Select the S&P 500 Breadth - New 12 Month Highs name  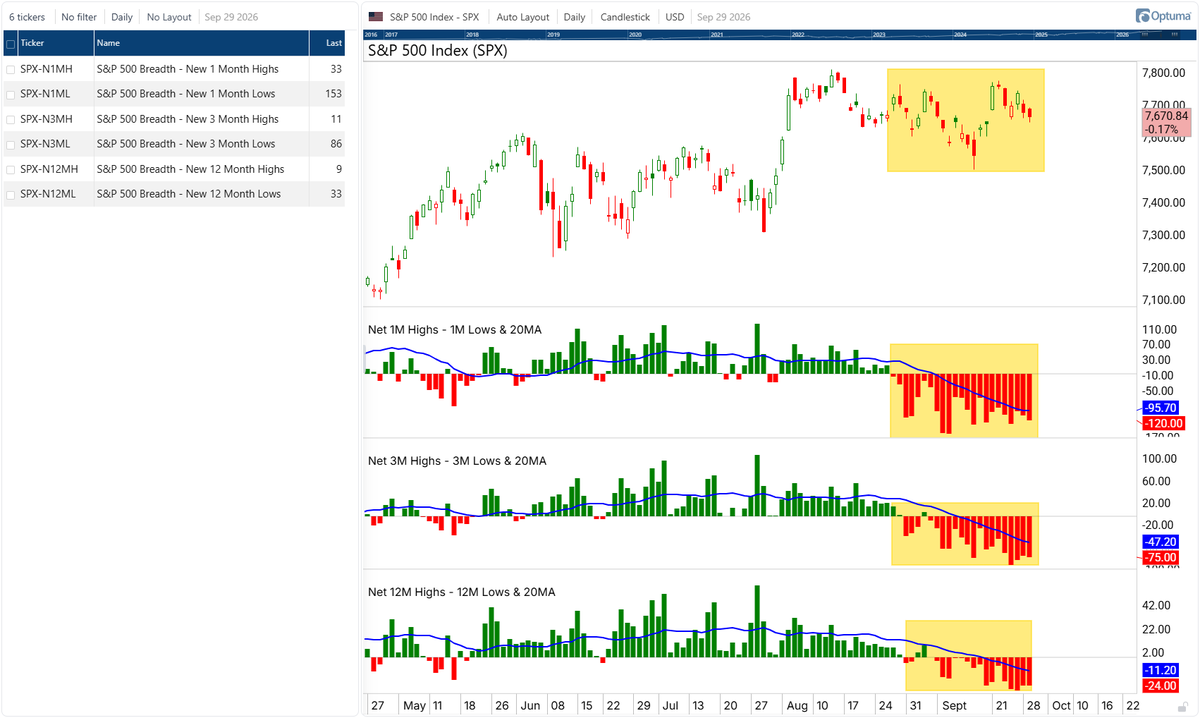[190, 169]
